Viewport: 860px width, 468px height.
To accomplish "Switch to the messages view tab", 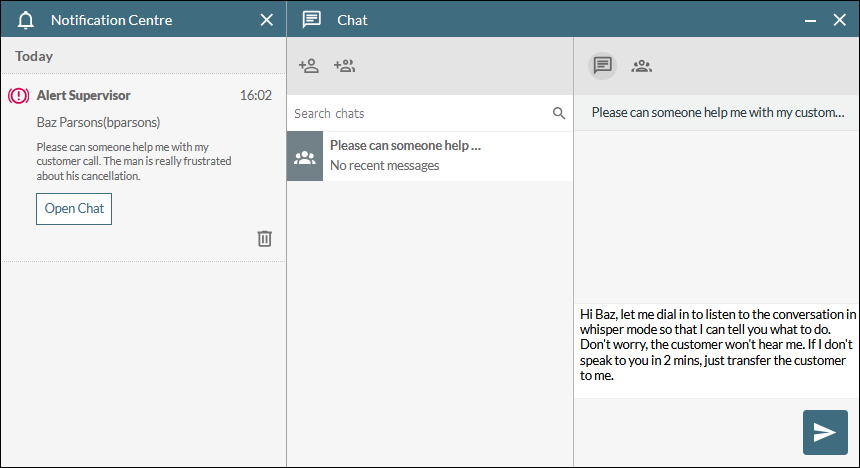I will tap(602, 66).
